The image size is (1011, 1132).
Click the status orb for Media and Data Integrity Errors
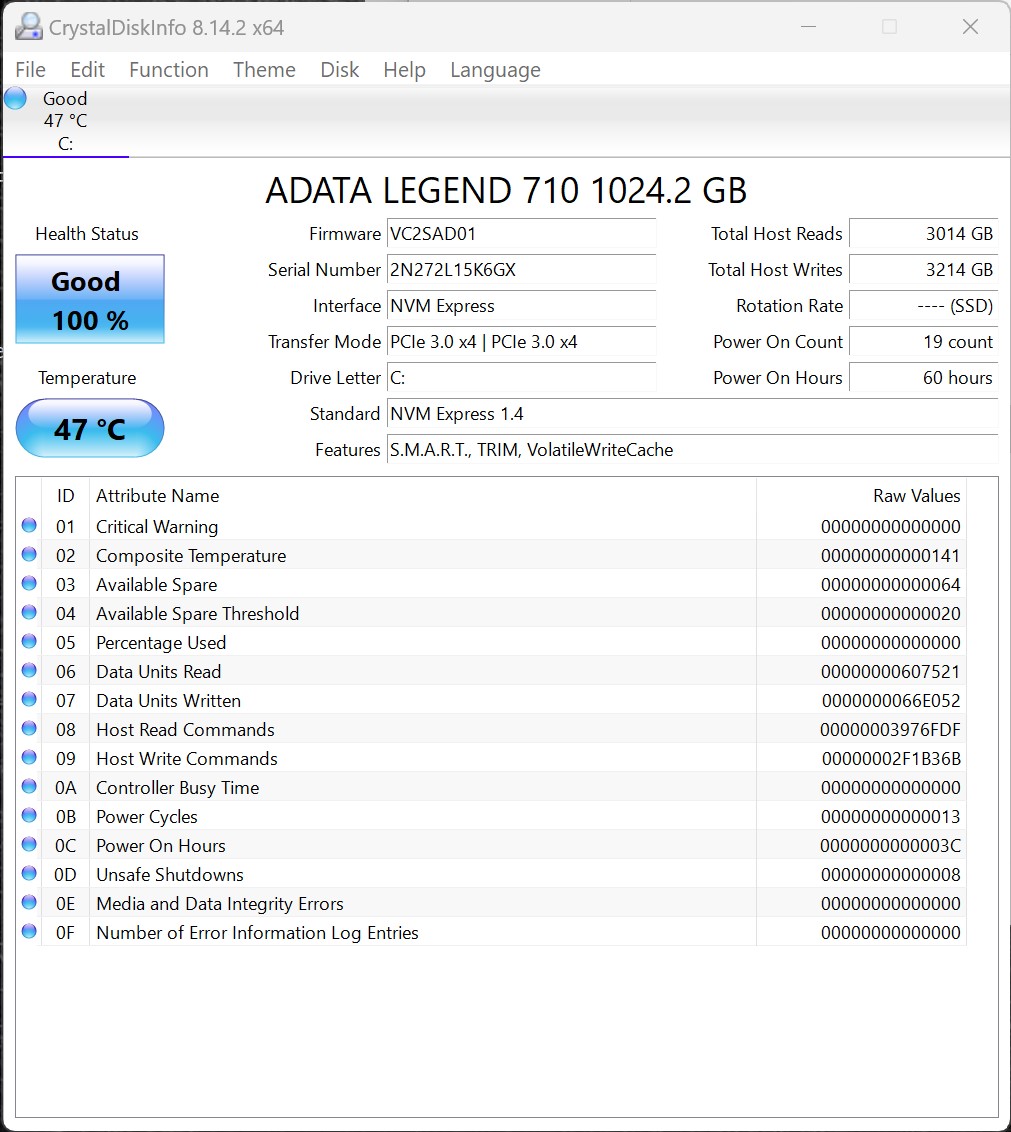(x=29, y=902)
